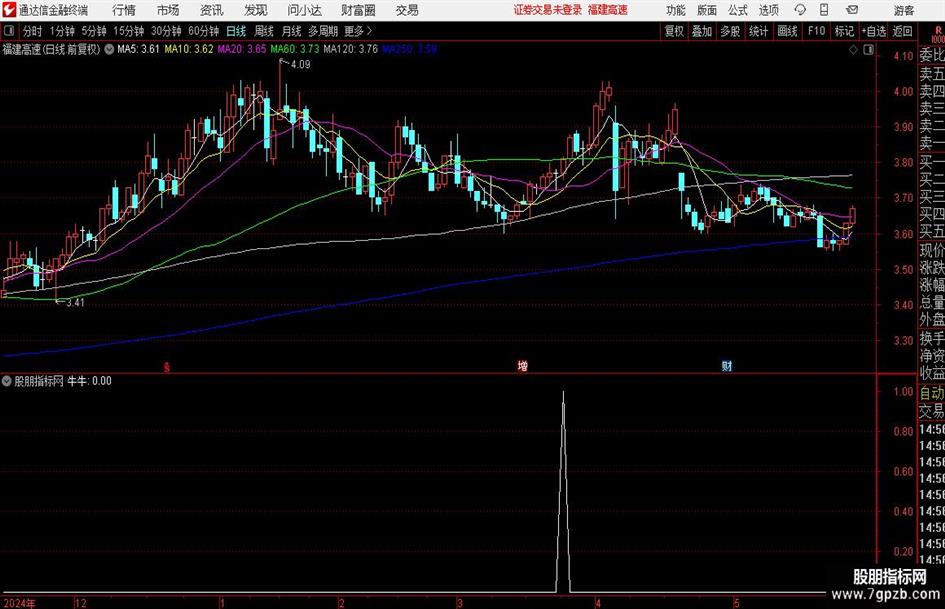Open the 选项 menu

pos(768,10)
